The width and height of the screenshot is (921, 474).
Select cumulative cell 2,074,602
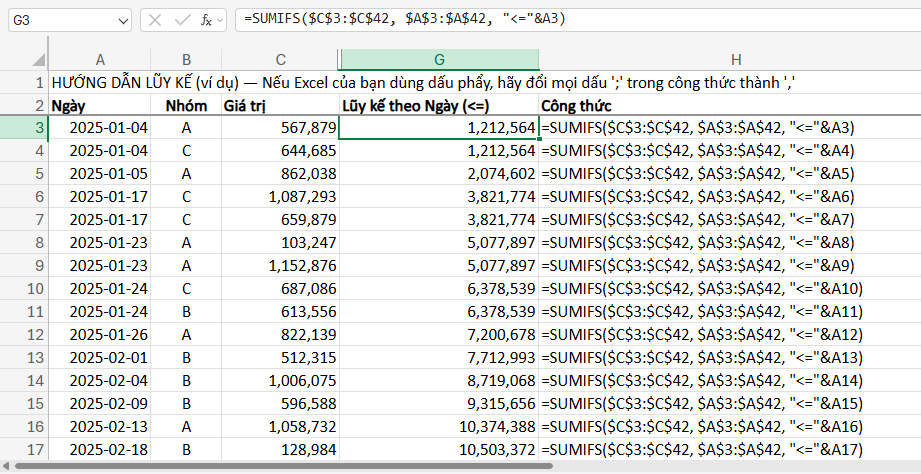(439, 174)
